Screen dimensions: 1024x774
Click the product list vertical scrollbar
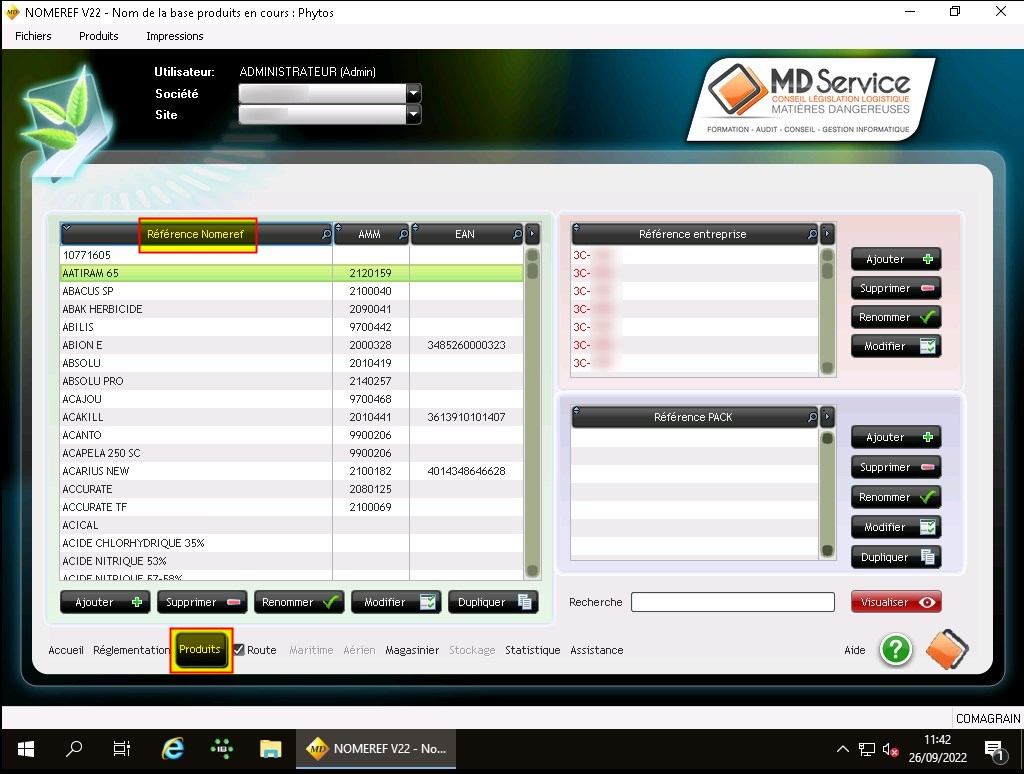coord(533,420)
